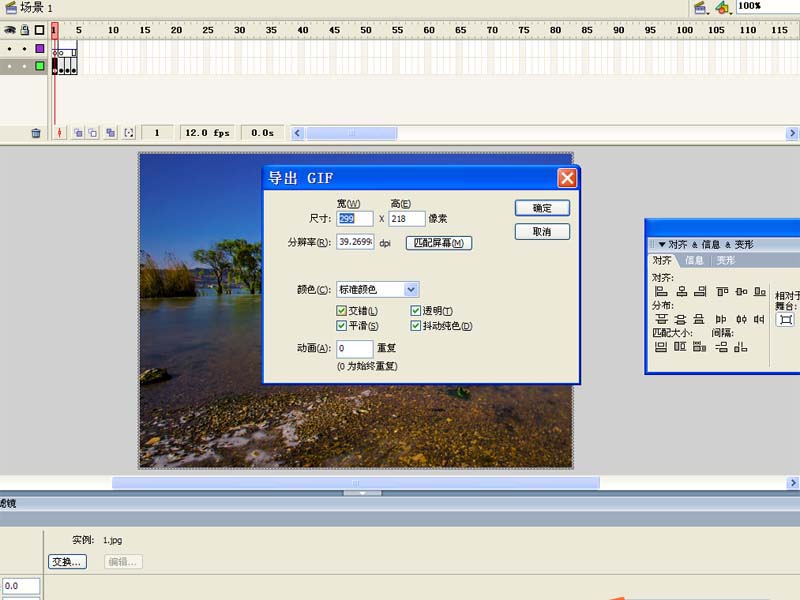Screen dimensions: 800x600
Task: Click align bottom edge in the Align panel
Action: [x=760, y=291]
